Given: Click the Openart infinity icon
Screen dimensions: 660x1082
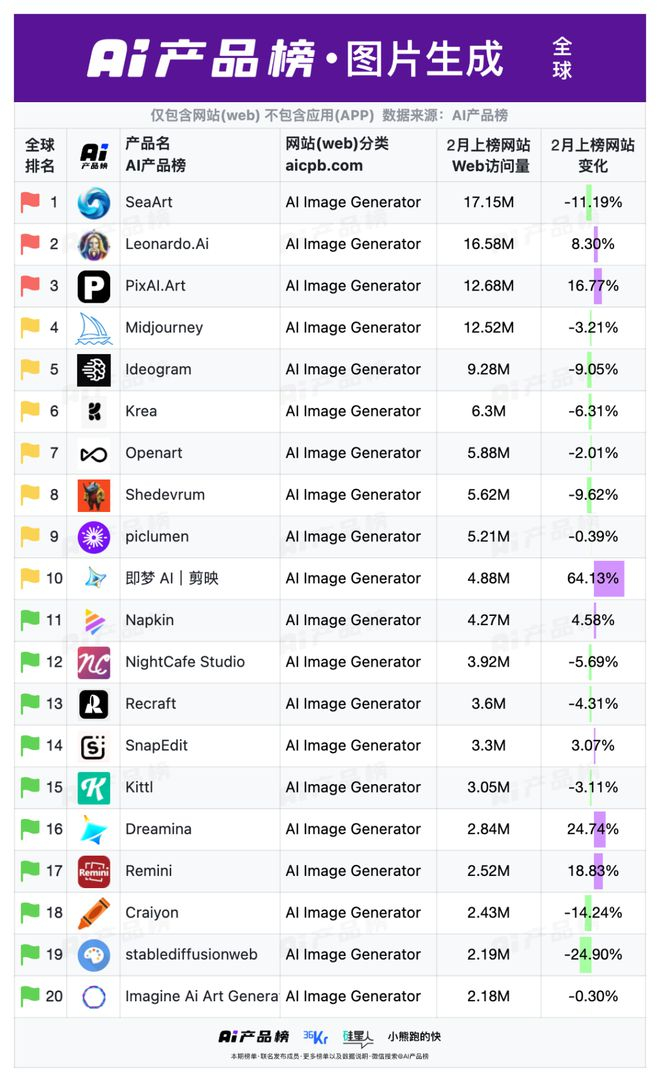Looking at the screenshot, I should (94, 454).
